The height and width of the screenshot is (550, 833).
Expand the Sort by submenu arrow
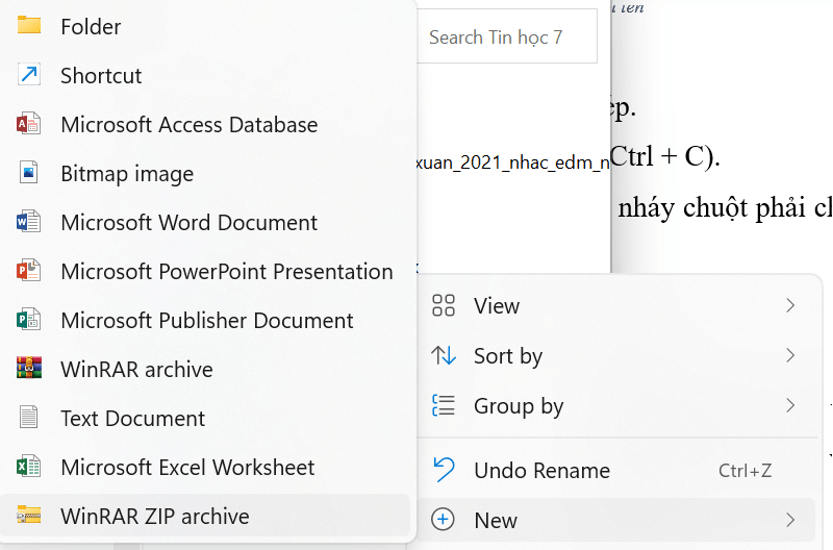click(x=790, y=356)
